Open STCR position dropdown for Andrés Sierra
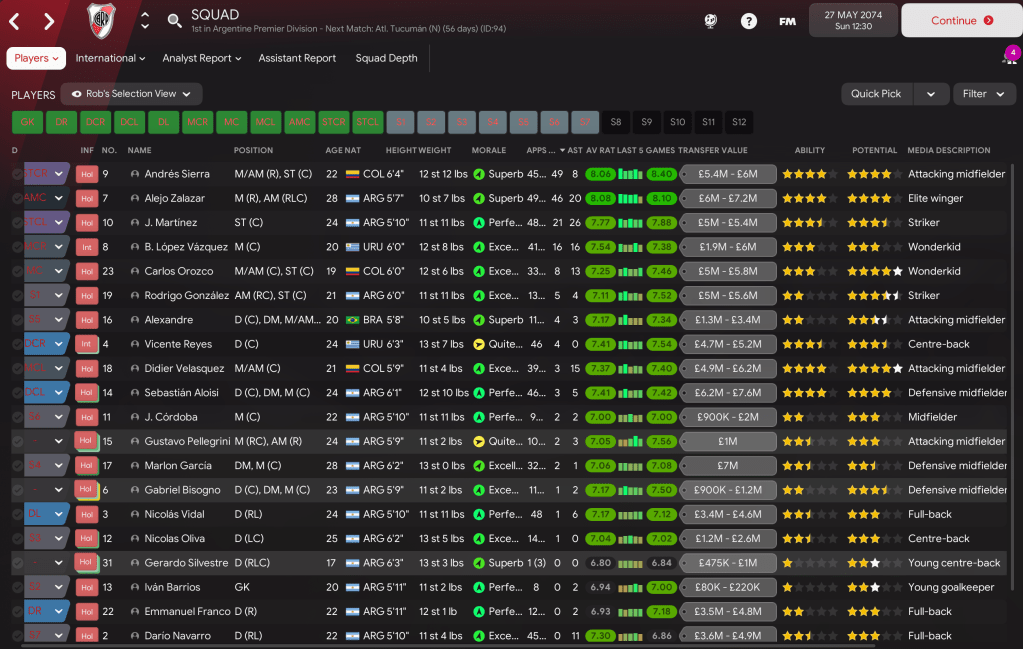Screen dimensions: 1023x649 pos(58,174)
